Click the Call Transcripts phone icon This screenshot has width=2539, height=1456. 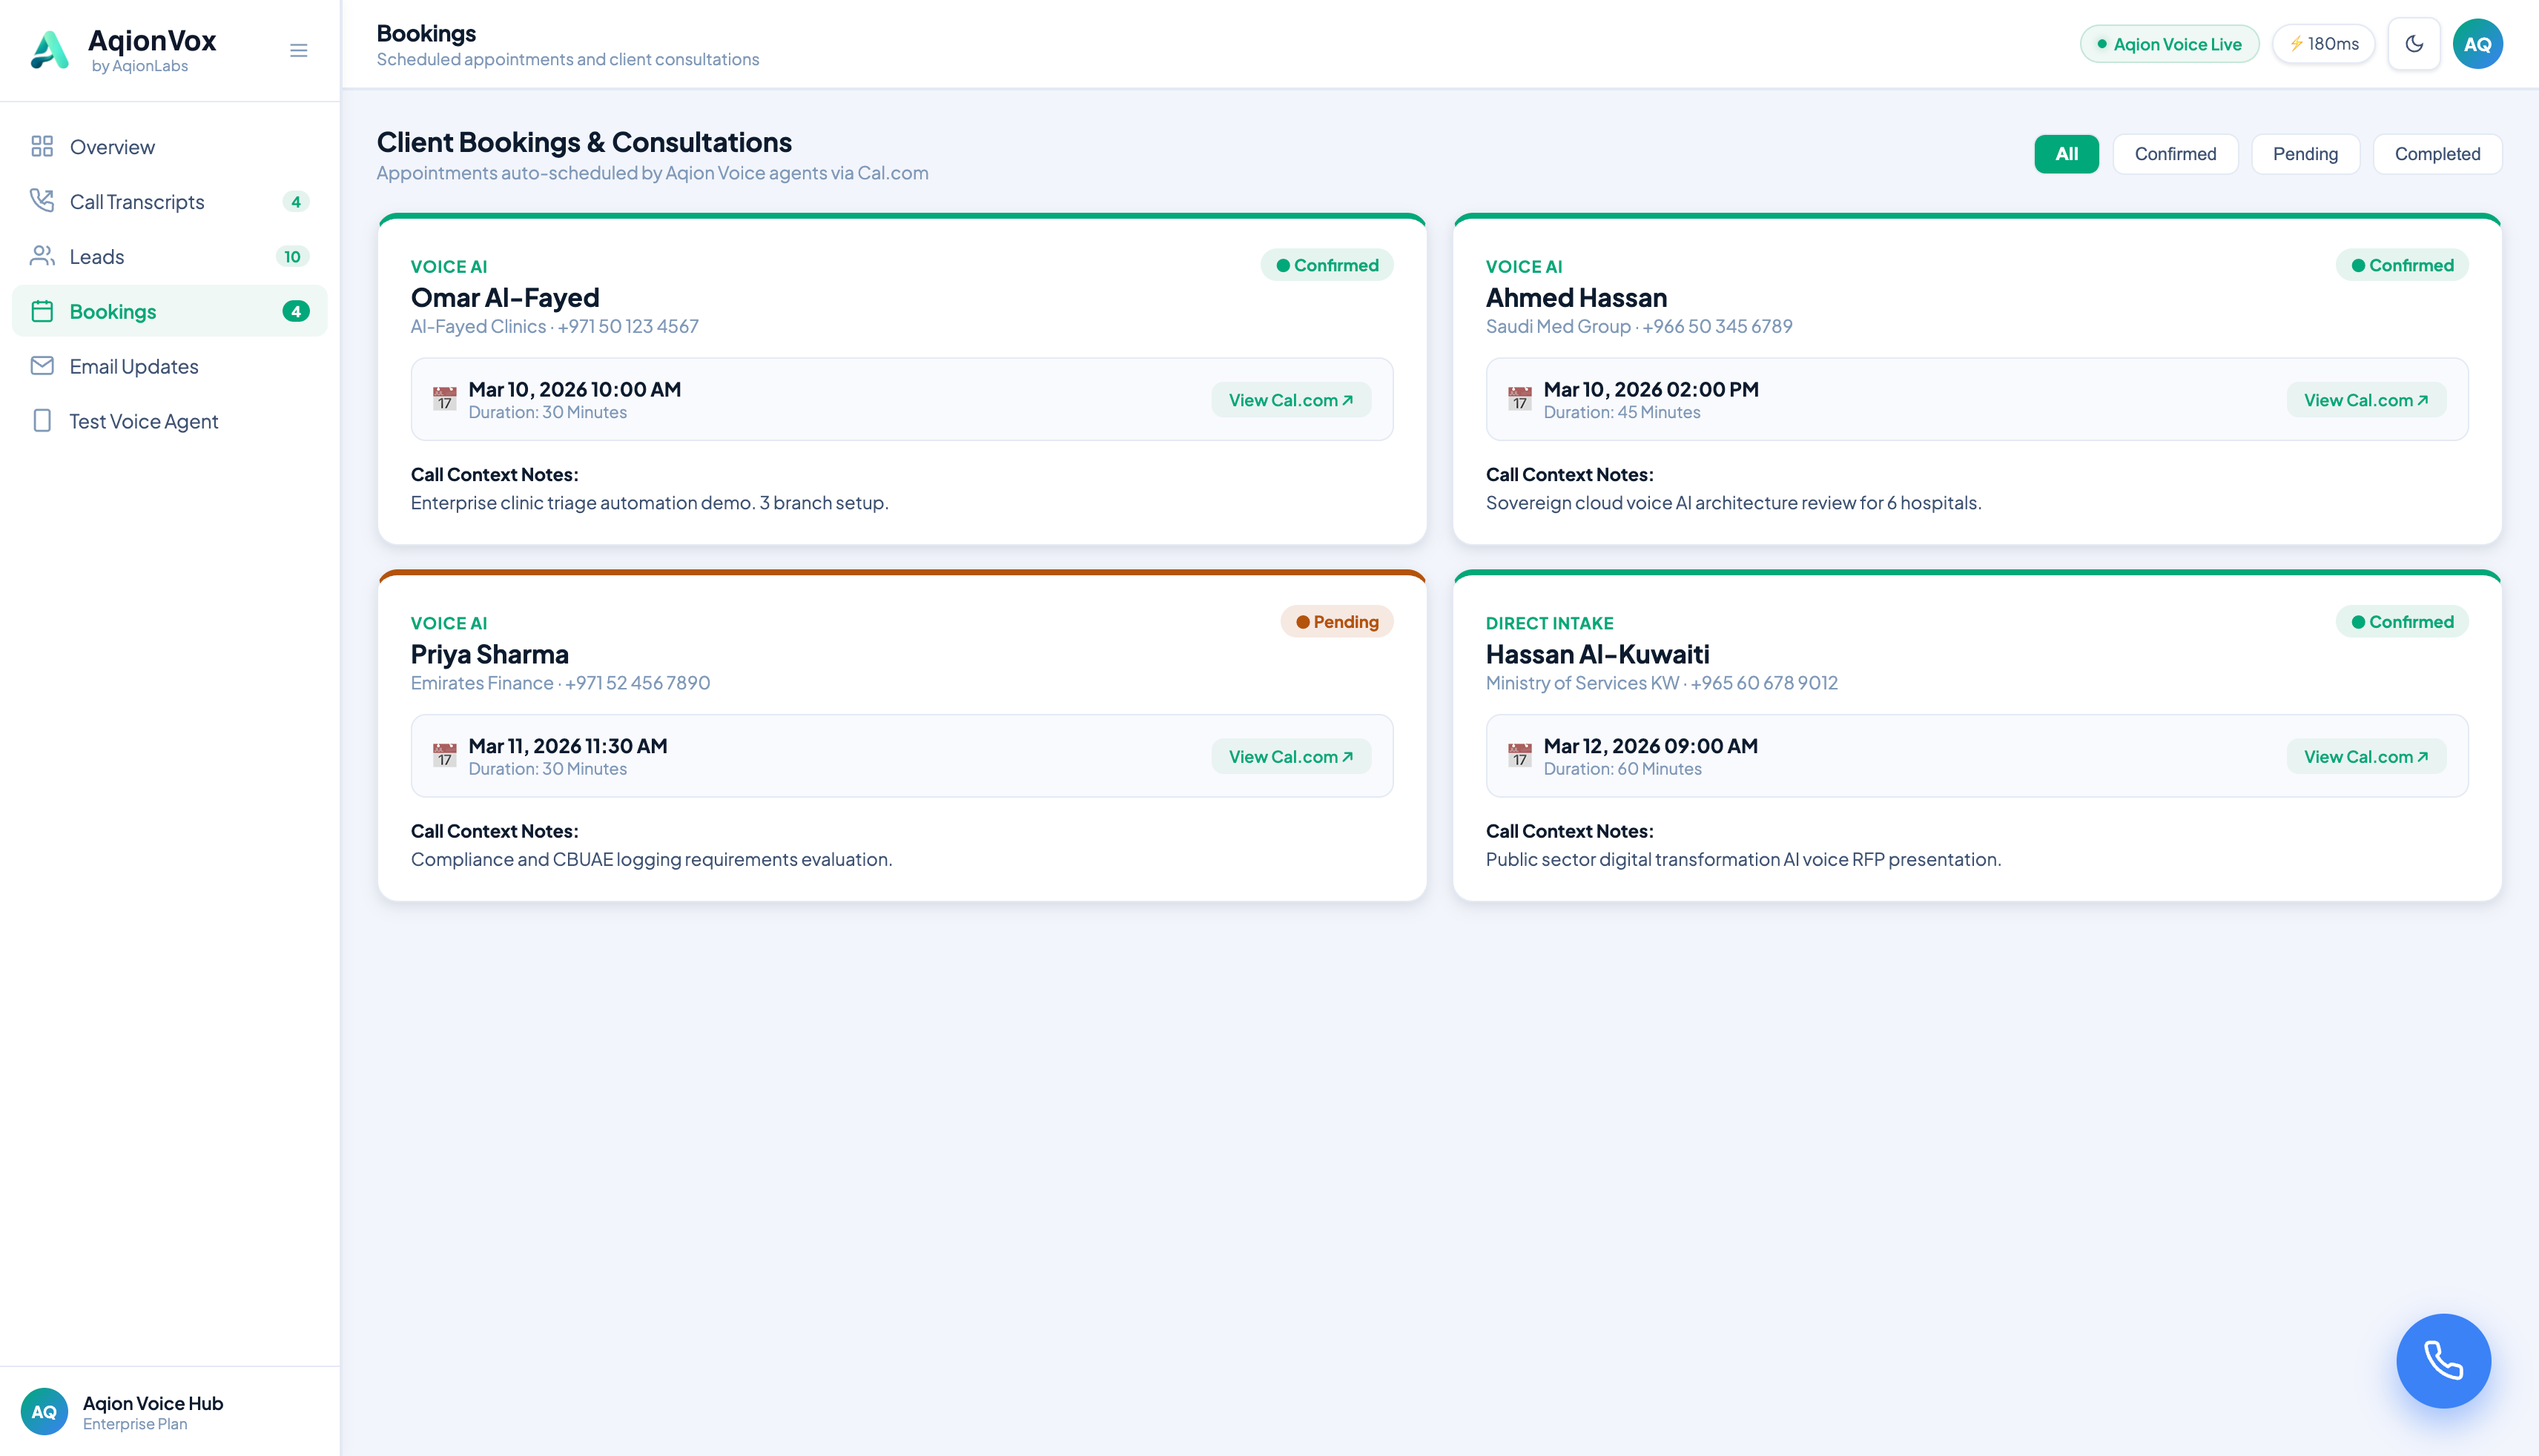pos(42,201)
